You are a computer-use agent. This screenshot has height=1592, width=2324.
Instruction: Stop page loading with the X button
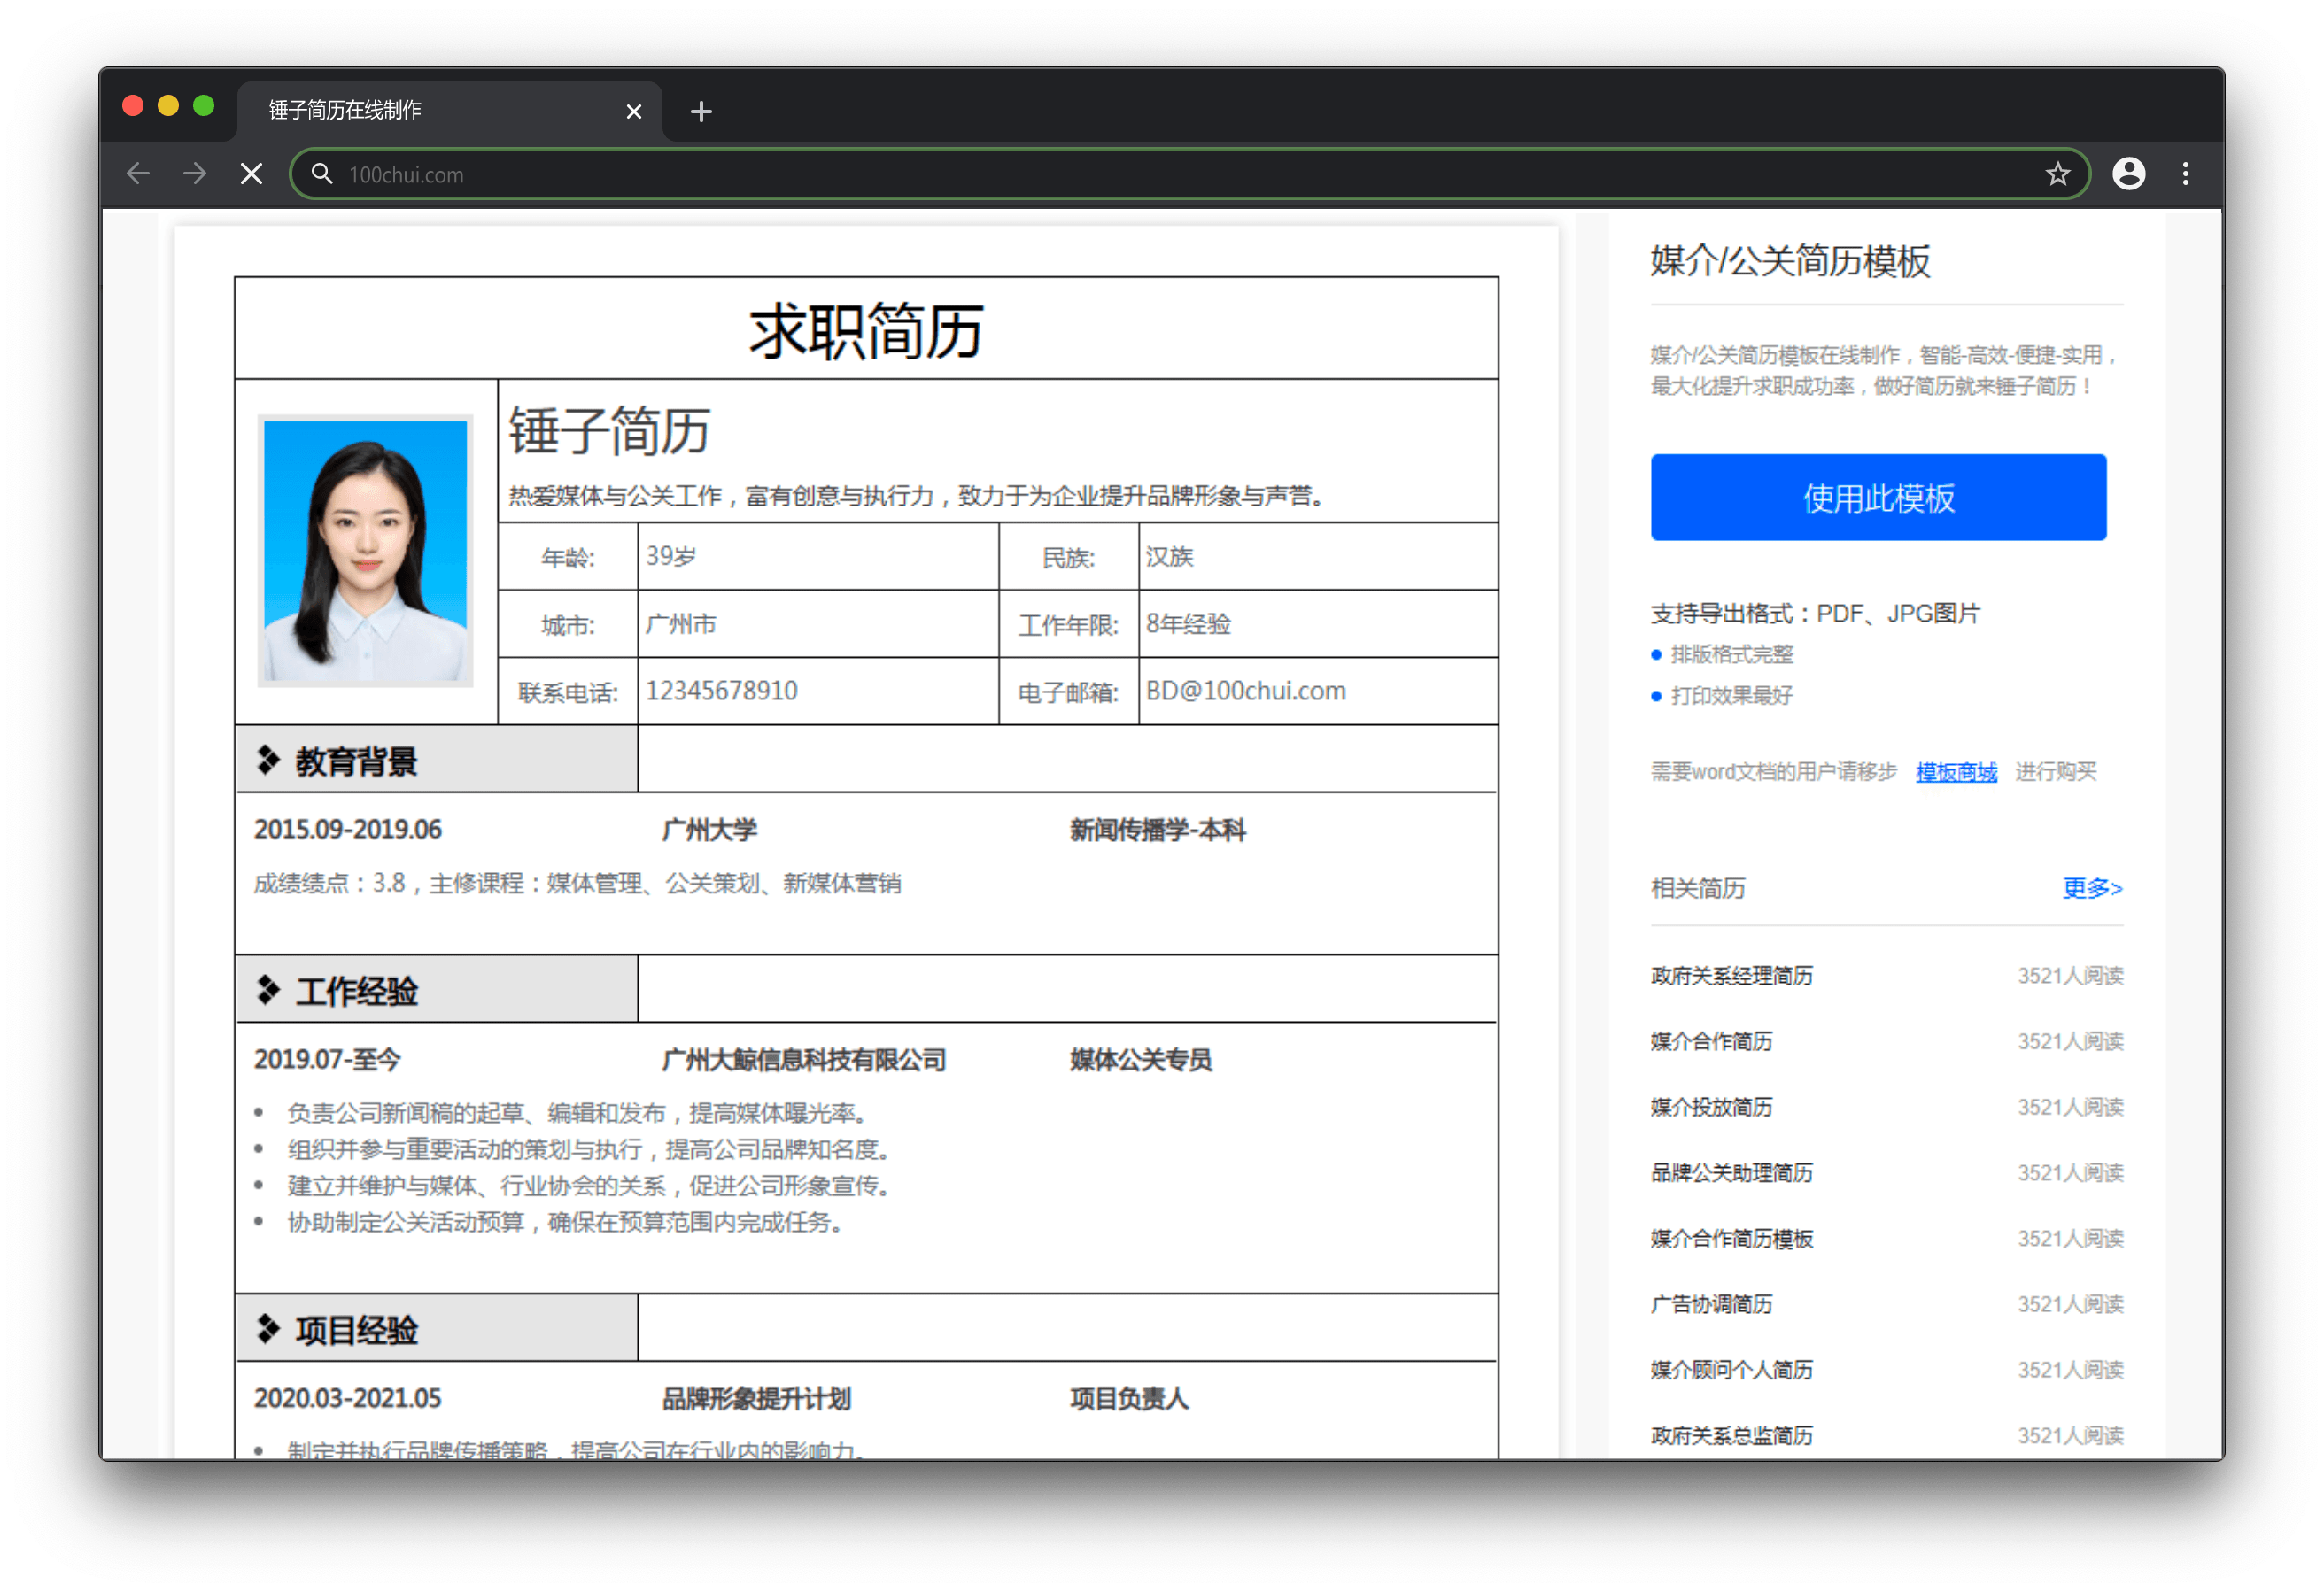[x=252, y=174]
